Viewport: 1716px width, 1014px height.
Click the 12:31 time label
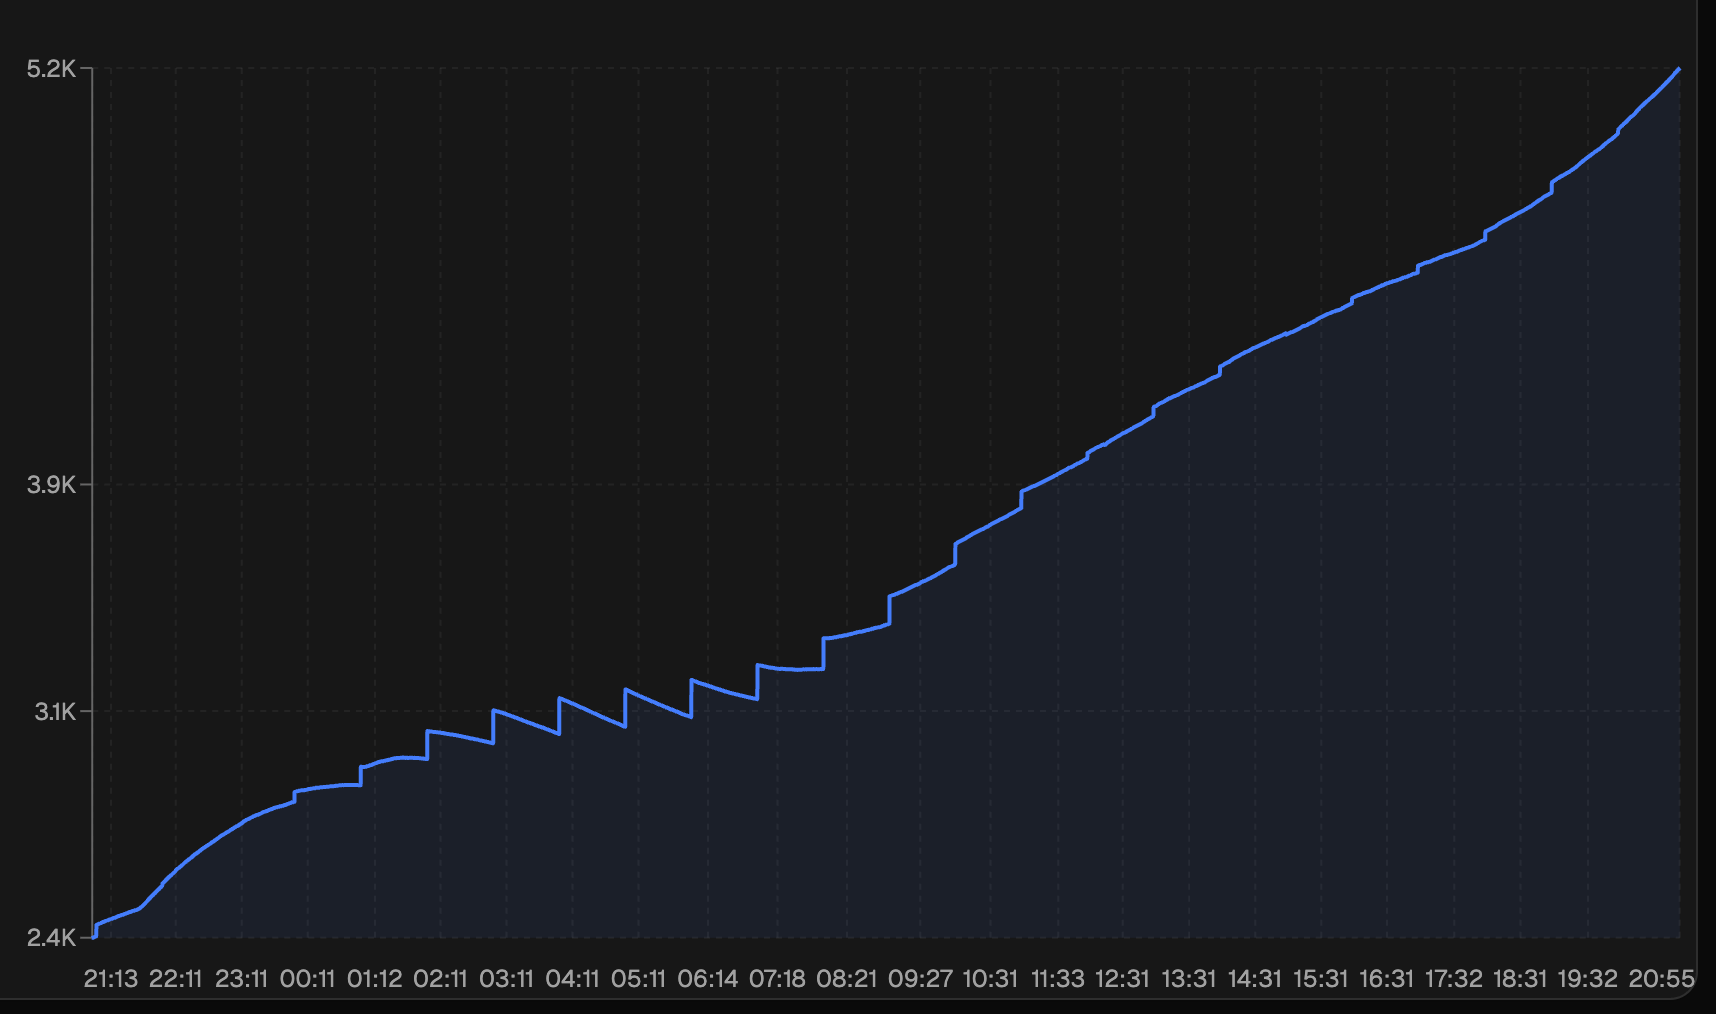tap(1123, 979)
